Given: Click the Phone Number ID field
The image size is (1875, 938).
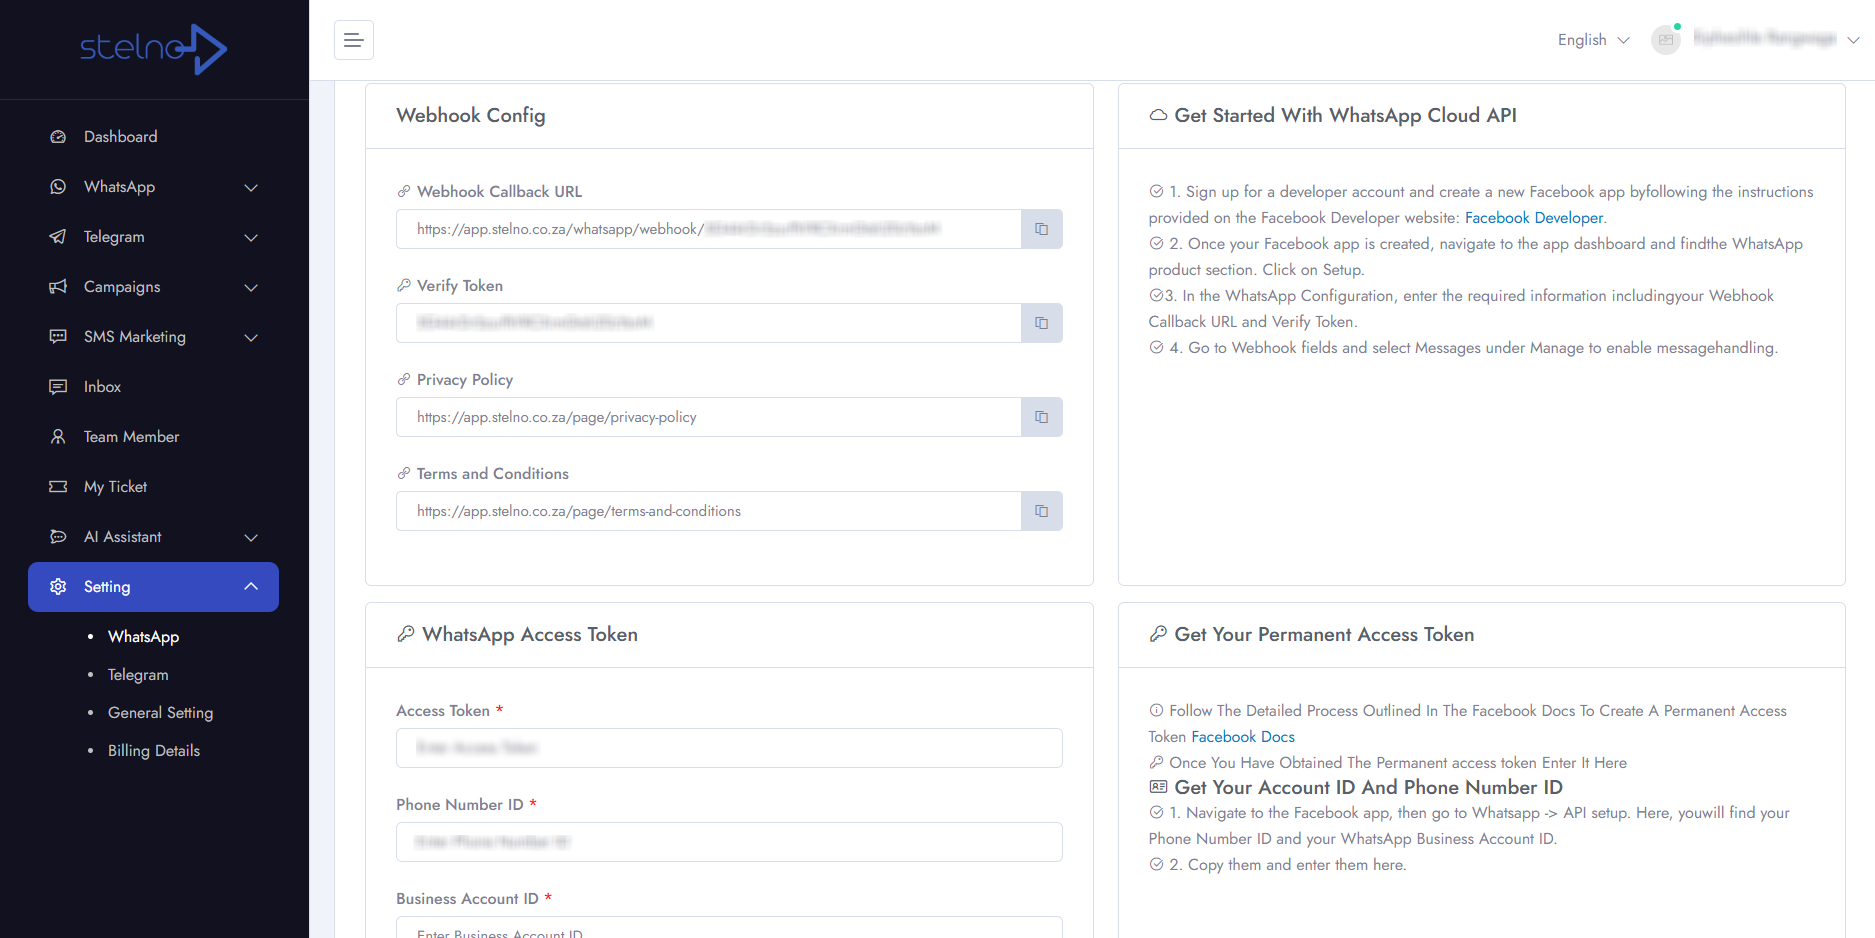Looking at the screenshot, I should coord(729,842).
